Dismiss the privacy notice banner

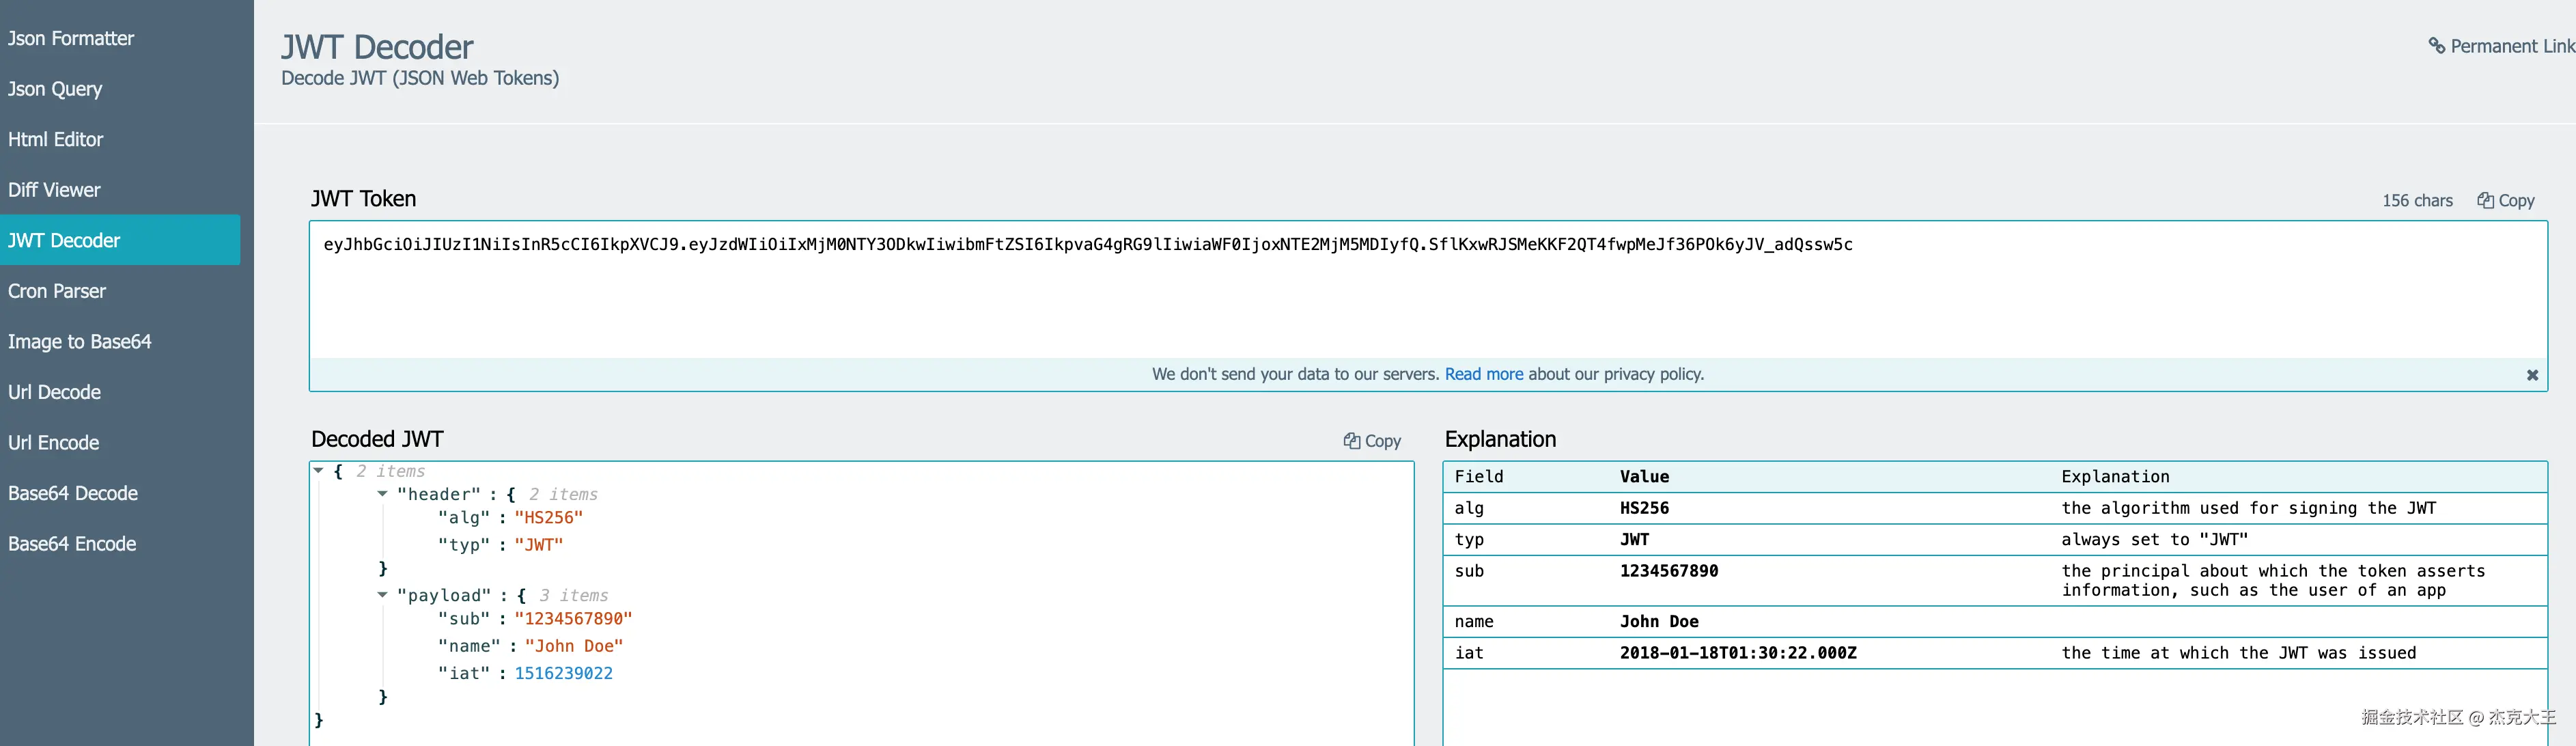(2532, 375)
